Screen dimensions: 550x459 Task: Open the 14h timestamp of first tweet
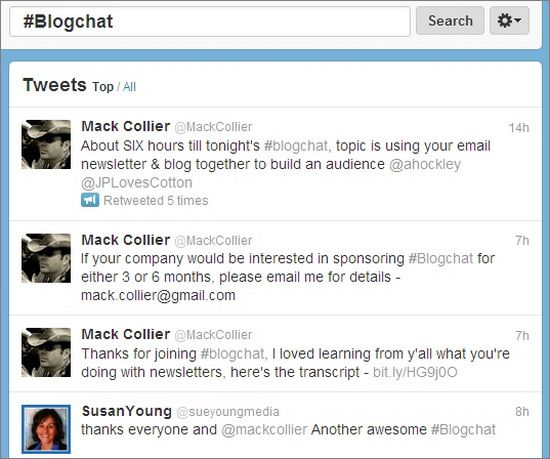point(519,128)
